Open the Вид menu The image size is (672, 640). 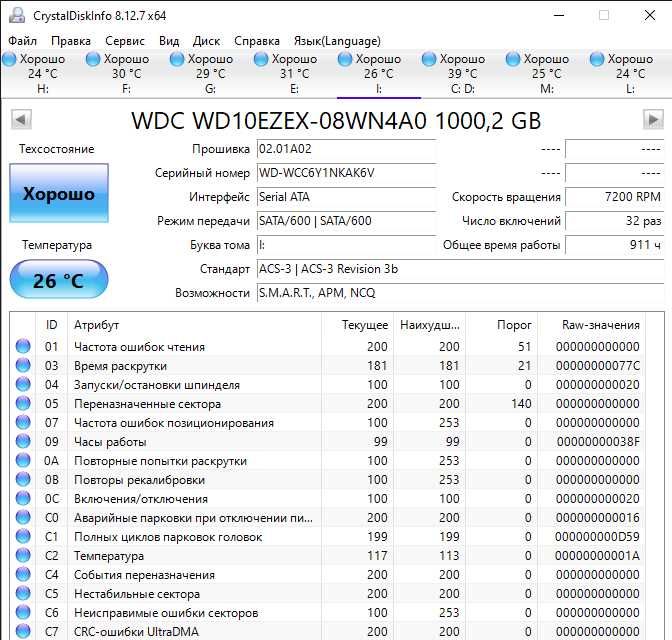coord(169,41)
